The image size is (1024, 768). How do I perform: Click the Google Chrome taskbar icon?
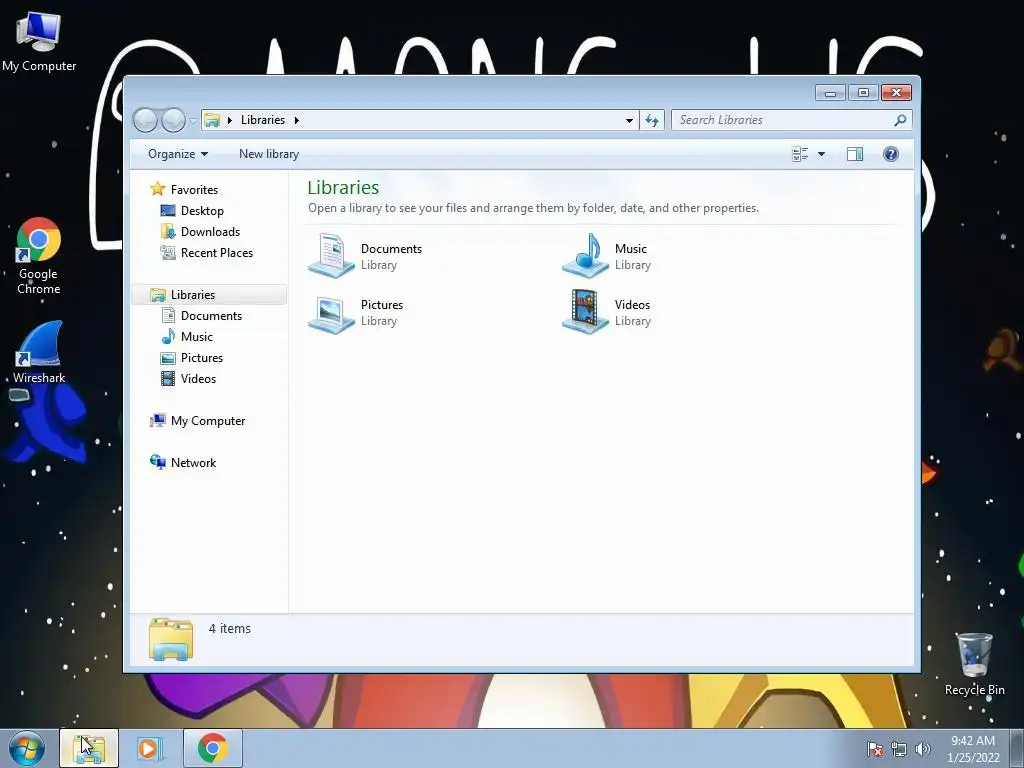(212, 748)
